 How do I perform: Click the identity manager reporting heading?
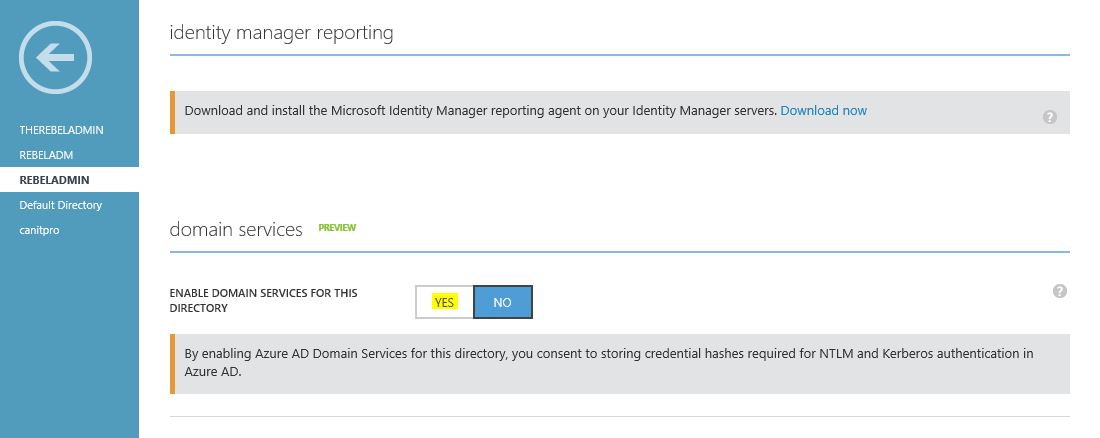[x=281, y=33]
